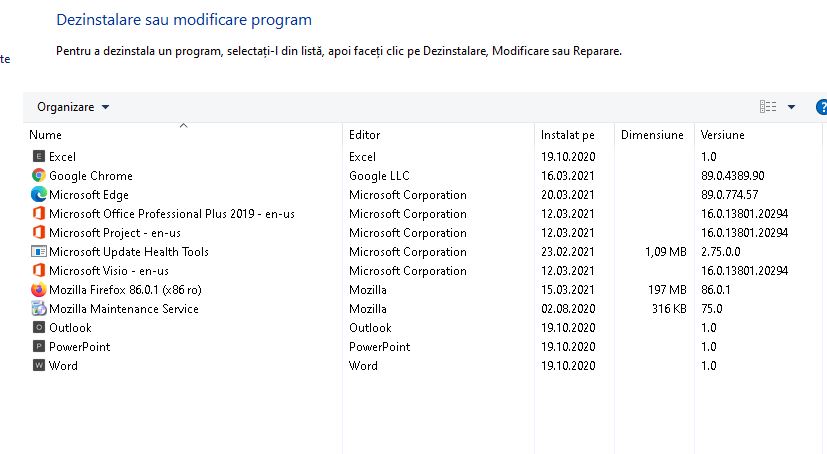Click the view layout icon in toolbar

(768, 107)
